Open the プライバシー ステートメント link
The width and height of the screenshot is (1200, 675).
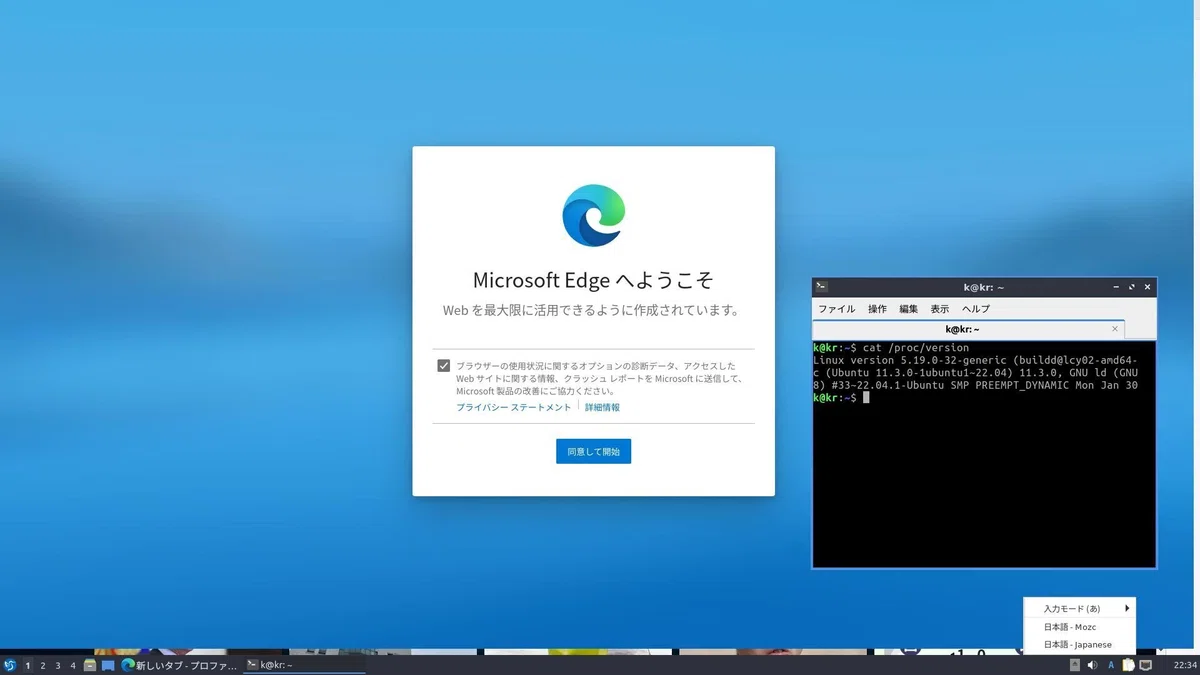pyautogui.click(x=513, y=408)
